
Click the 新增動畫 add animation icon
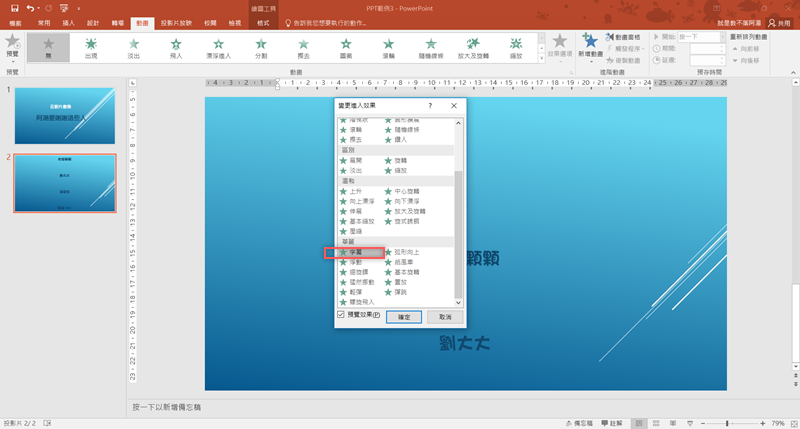[x=590, y=46]
